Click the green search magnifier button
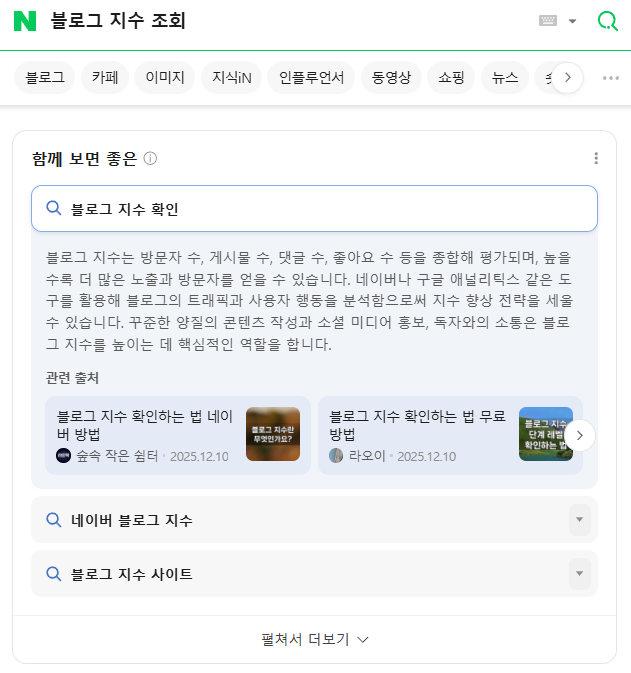 pos(608,21)
